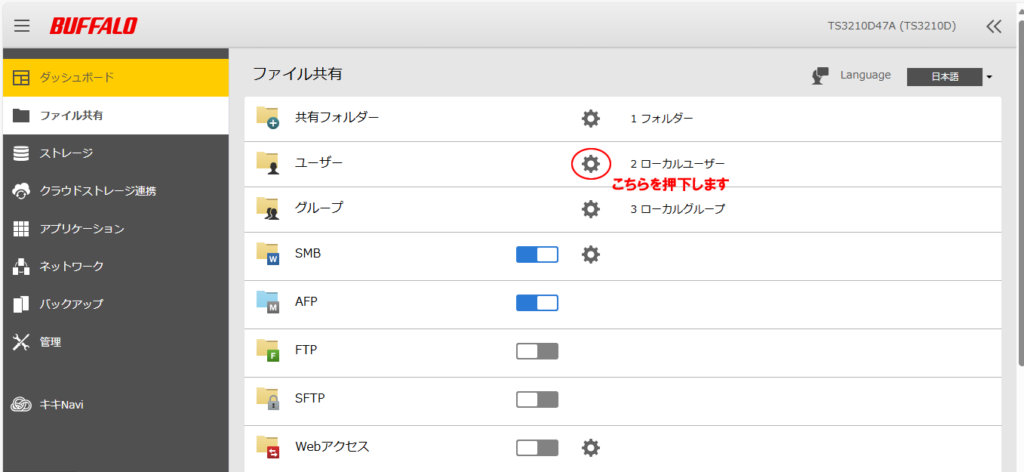The height and width of the screenshot is (472, 1024).
Task: Click the Language speech icon
Action: [x=820, y=76]
